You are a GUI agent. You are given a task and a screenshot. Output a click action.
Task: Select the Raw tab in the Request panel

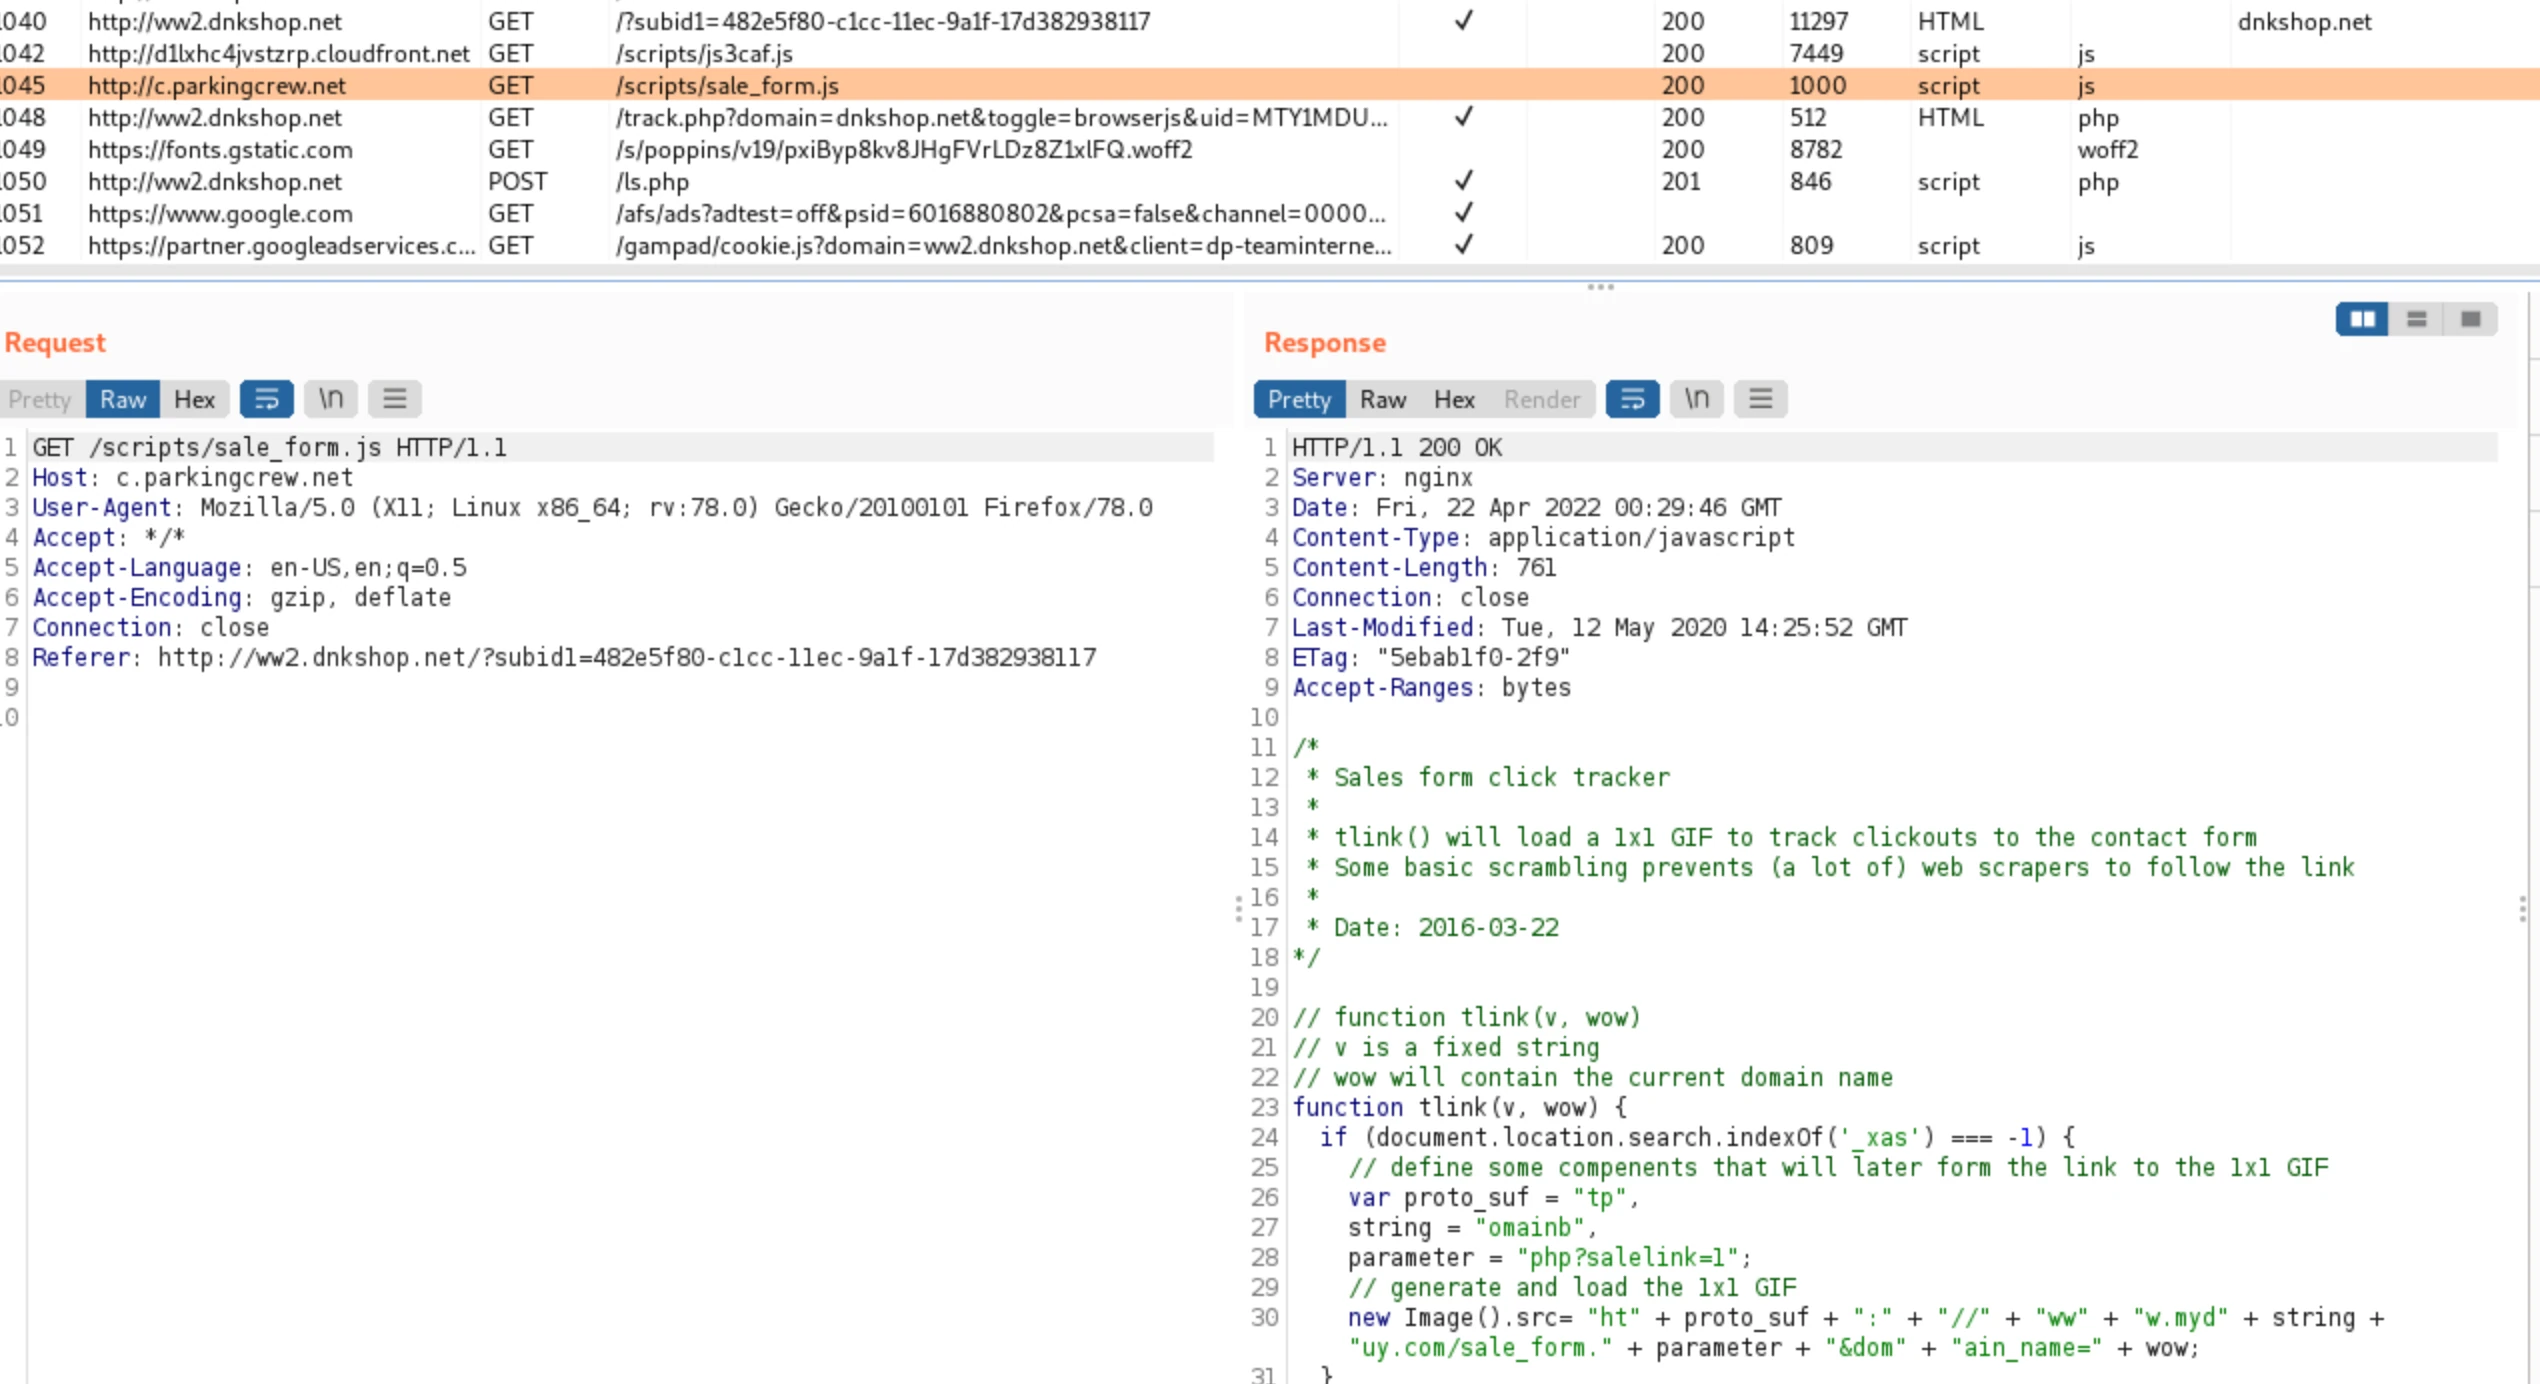click(123, 399)
